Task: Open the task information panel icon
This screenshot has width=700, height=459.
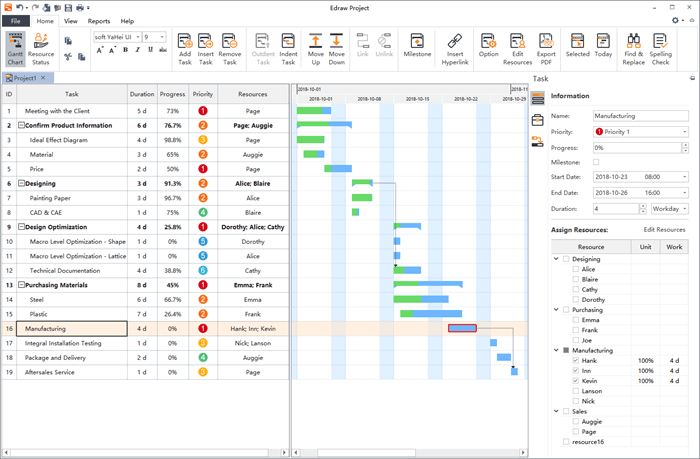Action: pyautogui.click(x=538, y=98)
